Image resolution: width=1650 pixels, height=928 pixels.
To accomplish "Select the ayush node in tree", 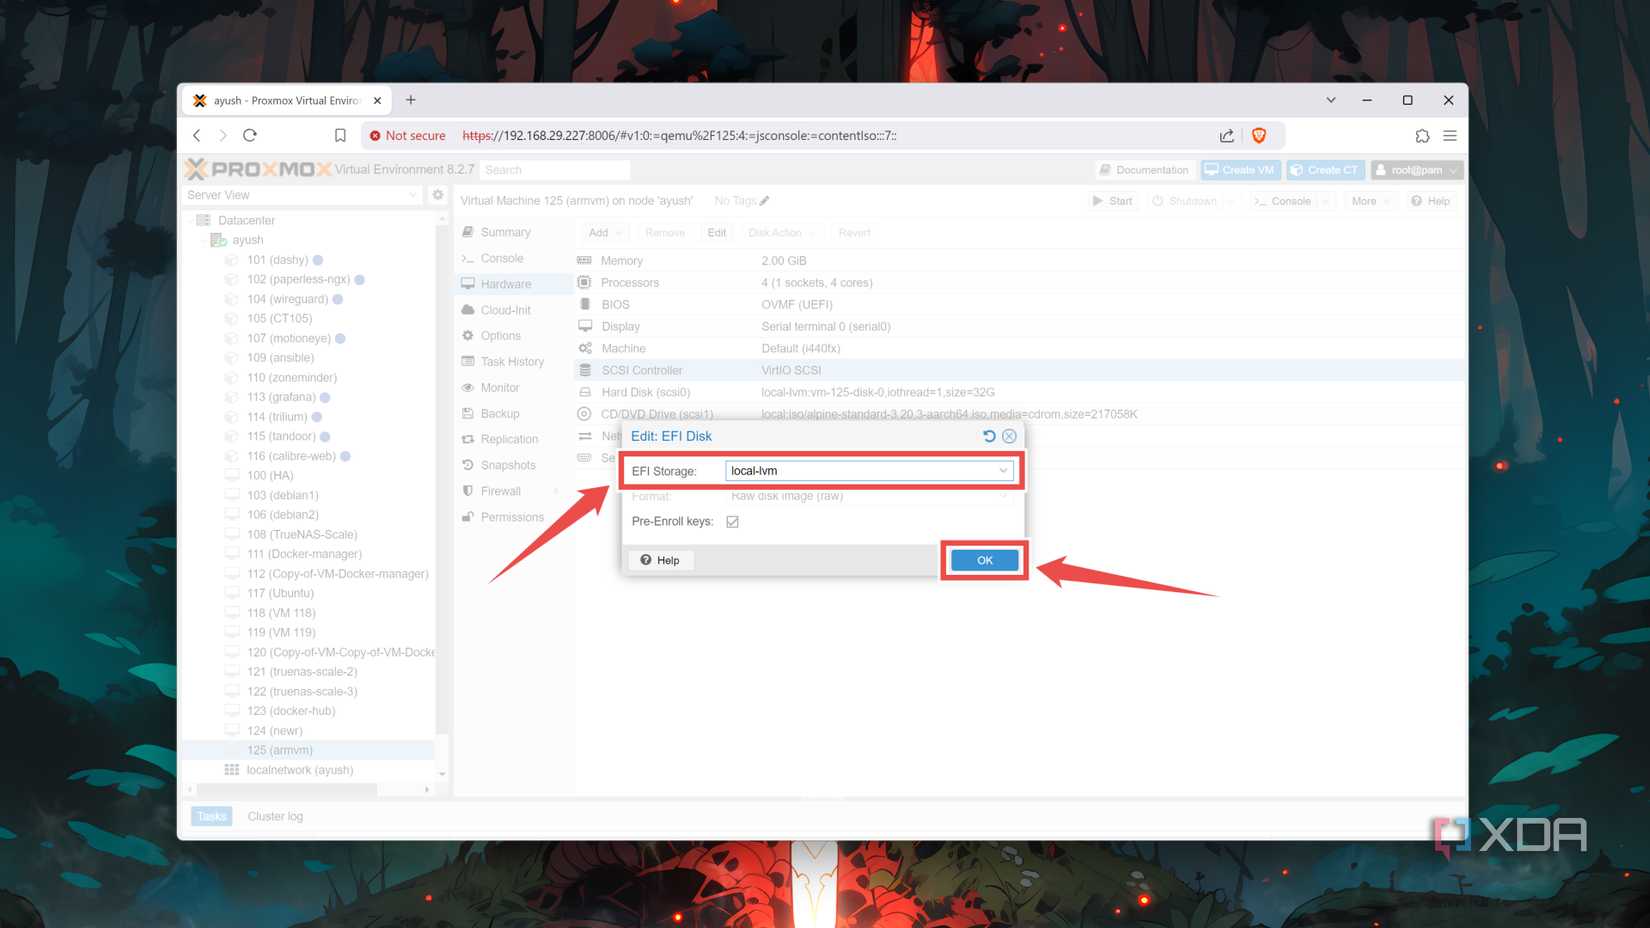I will pos(247,240).
